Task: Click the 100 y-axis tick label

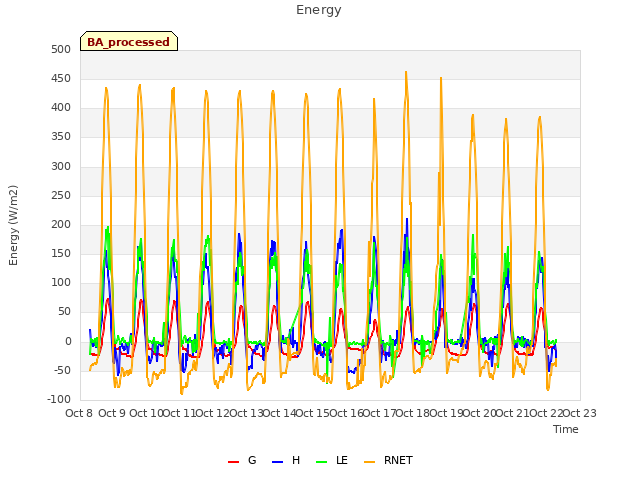Action: 61,283
